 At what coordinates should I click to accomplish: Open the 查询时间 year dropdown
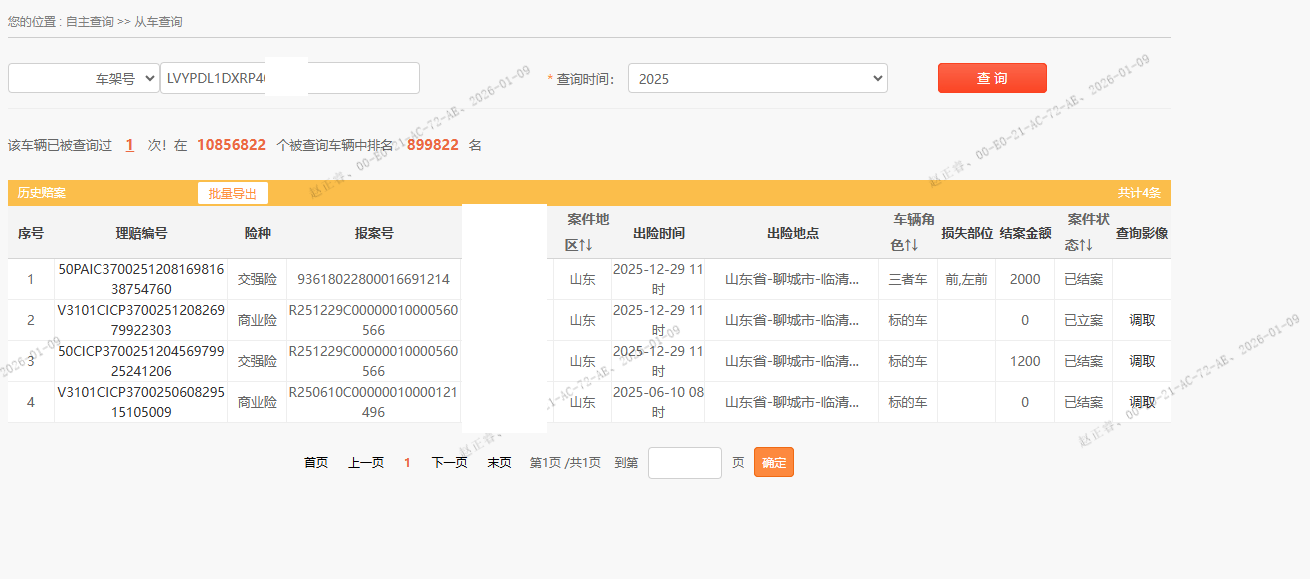757,78
